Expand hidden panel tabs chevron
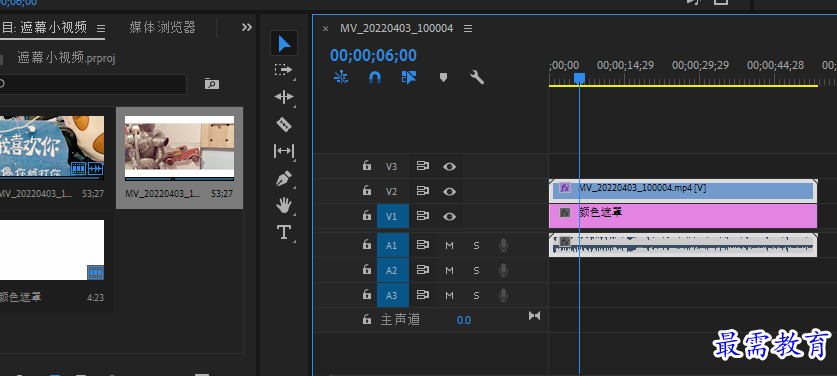Screen dimensions: 837x376 tap(247, 27)
